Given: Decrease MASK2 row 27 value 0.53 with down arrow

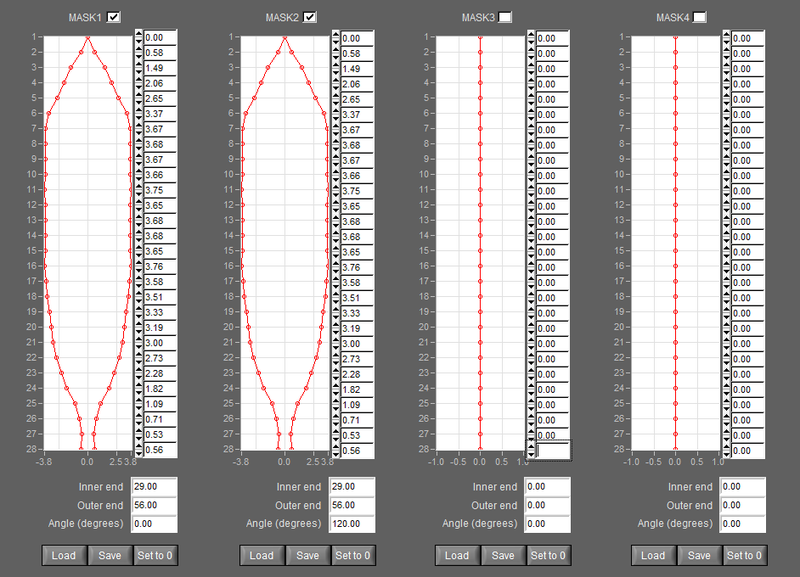Looking at the screenshot, I should 336,439.
